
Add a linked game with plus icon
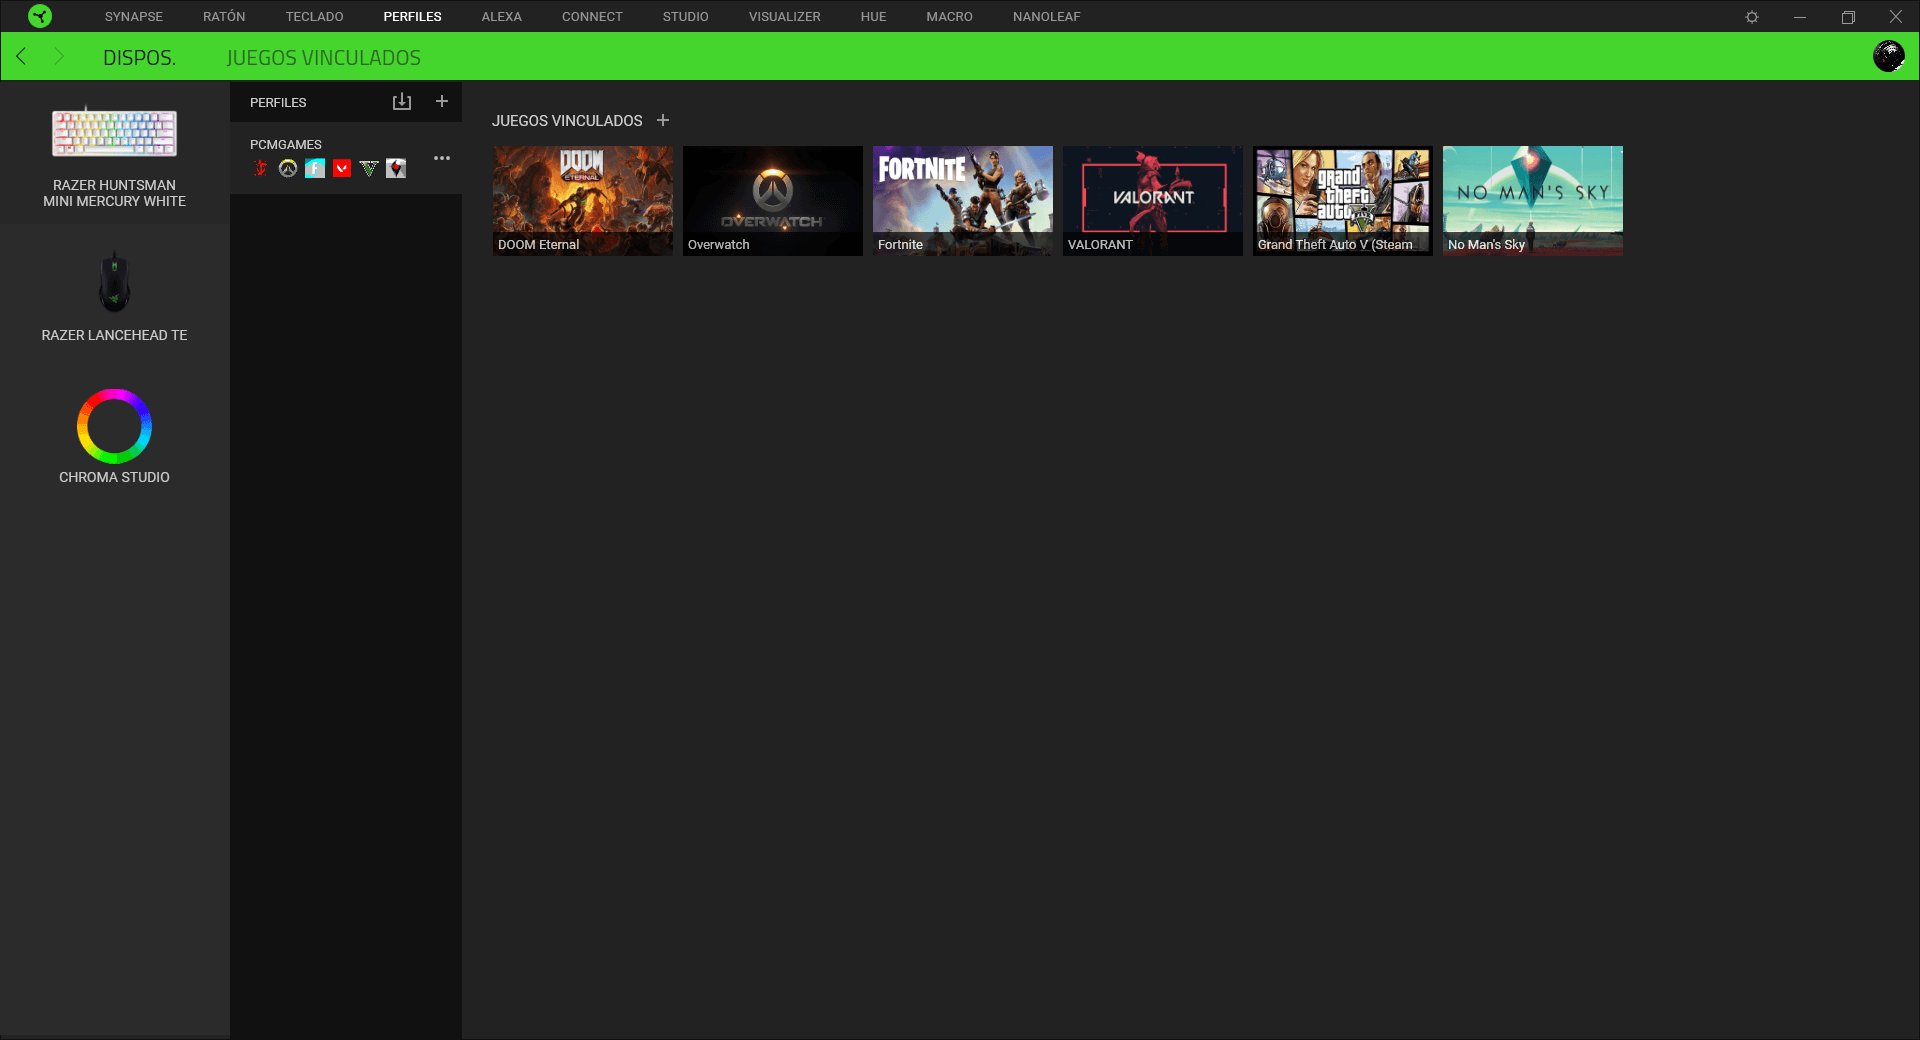point(663,120)
